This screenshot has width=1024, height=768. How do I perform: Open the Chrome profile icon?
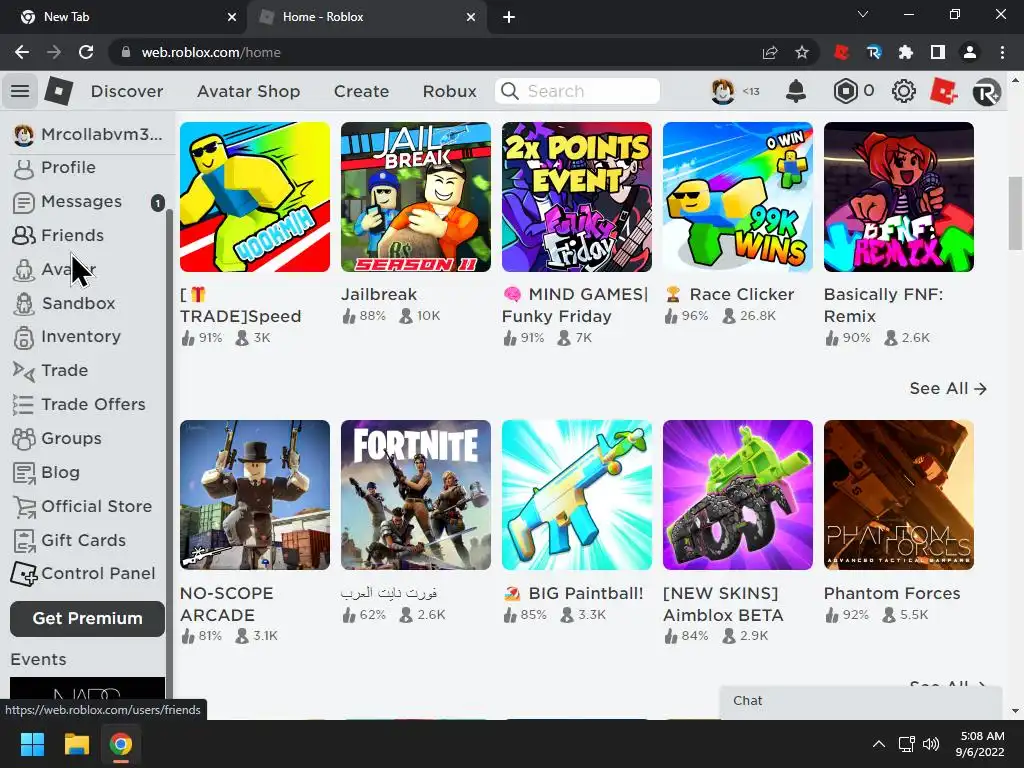(x=970, y=52)
